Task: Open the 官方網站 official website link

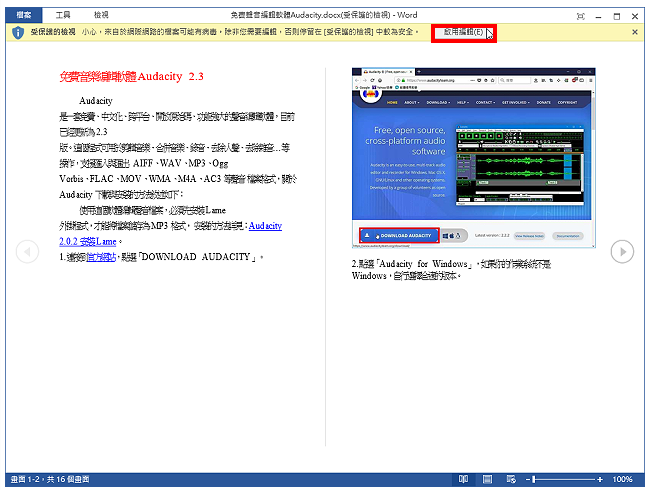Action: click(101, 257)
